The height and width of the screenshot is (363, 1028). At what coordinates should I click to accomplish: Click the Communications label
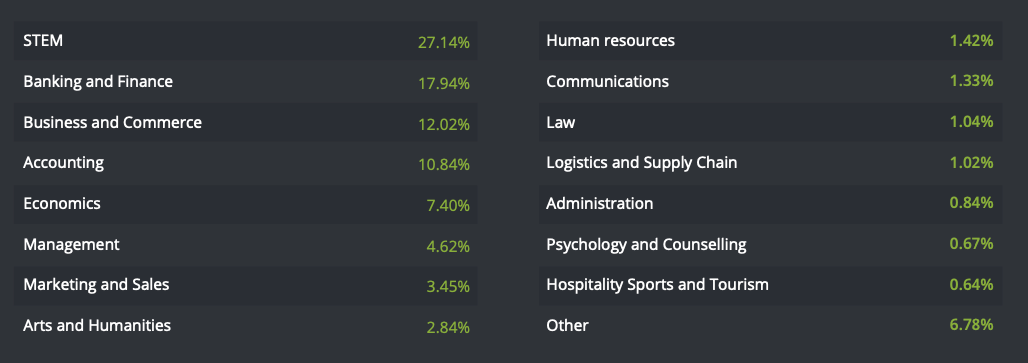pos(607,81)
